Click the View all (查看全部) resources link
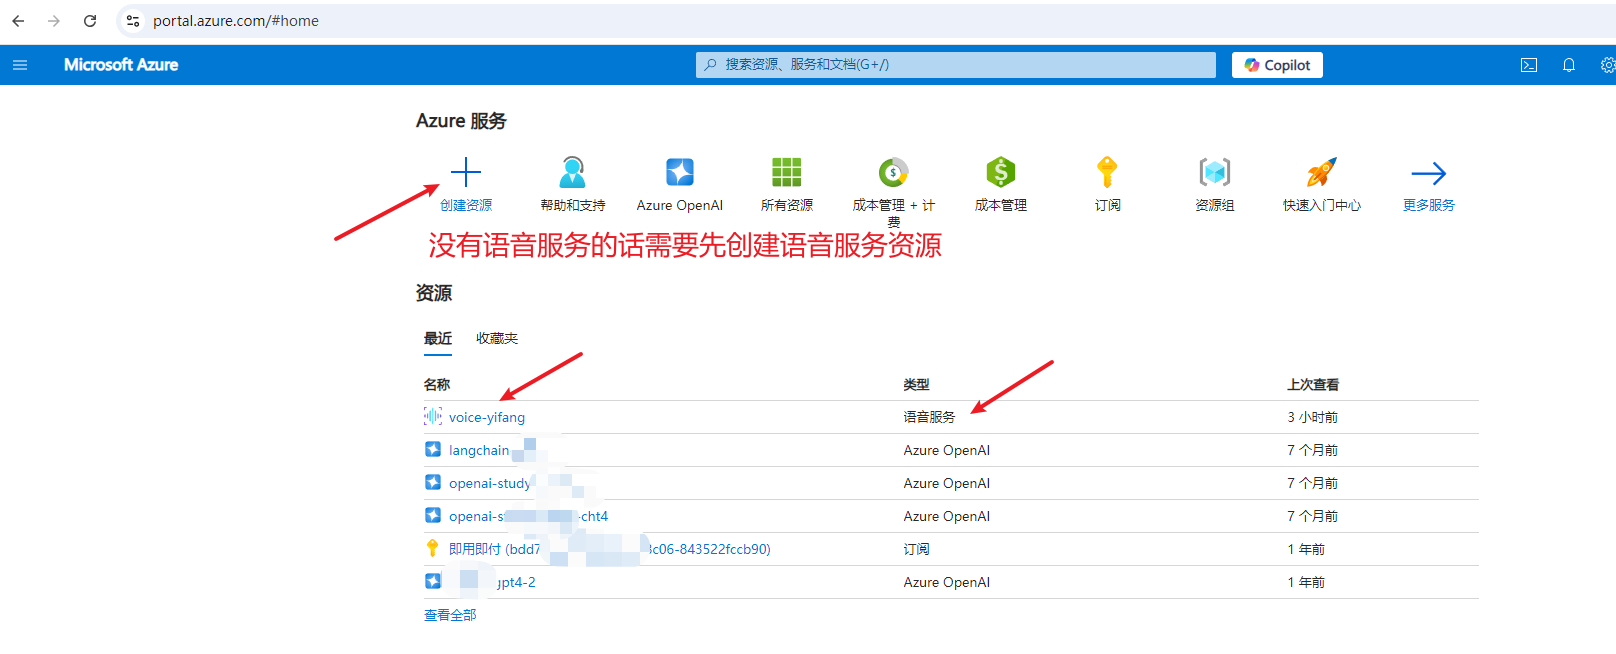 pos(450,615)
